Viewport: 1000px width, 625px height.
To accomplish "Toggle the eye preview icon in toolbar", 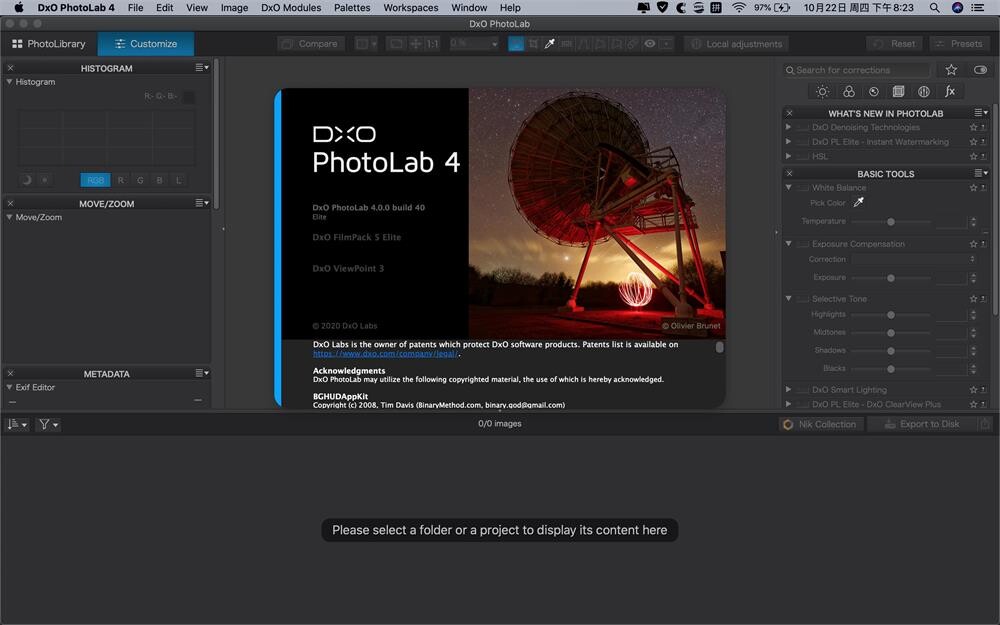I will click(x=649, y=44).
